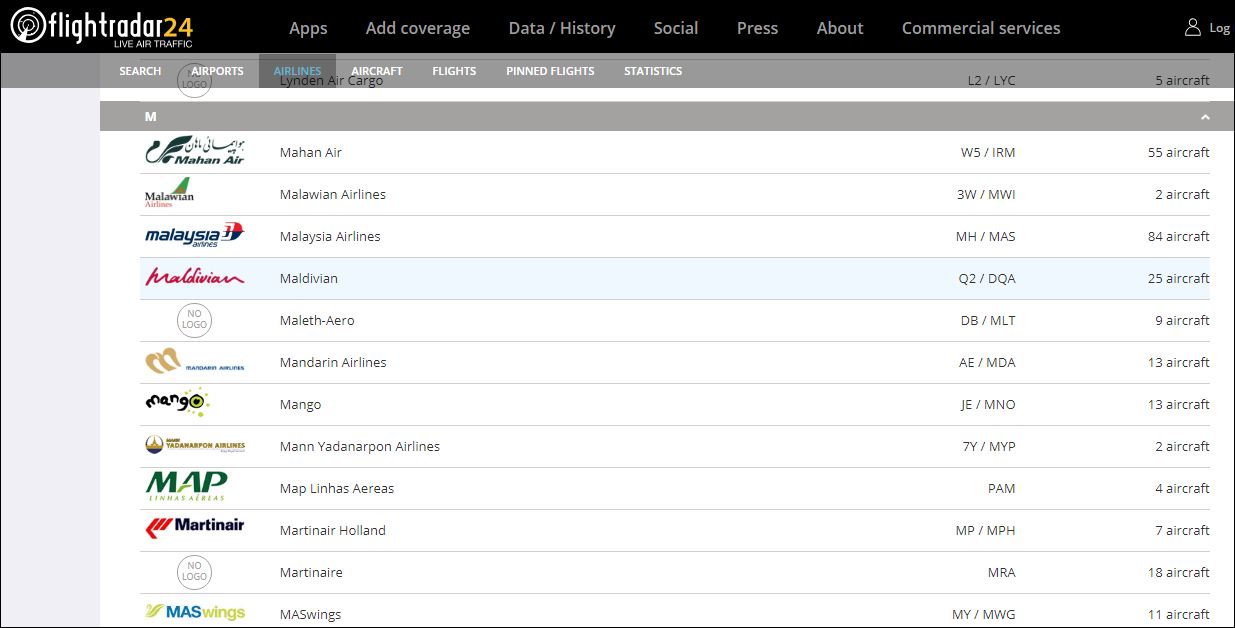Click the 9 aircraft count

(1182, 320)
